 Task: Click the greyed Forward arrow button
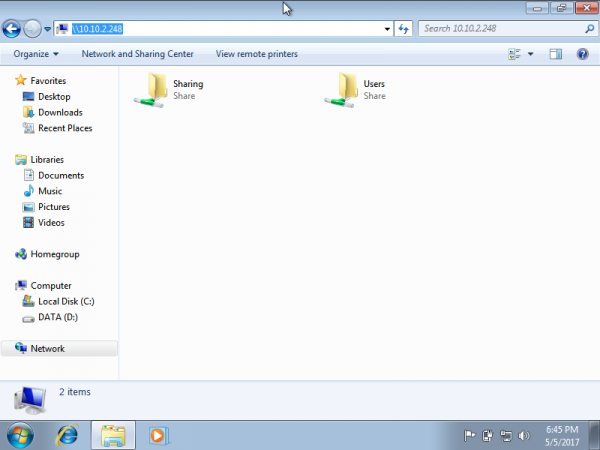coord(33,29)
